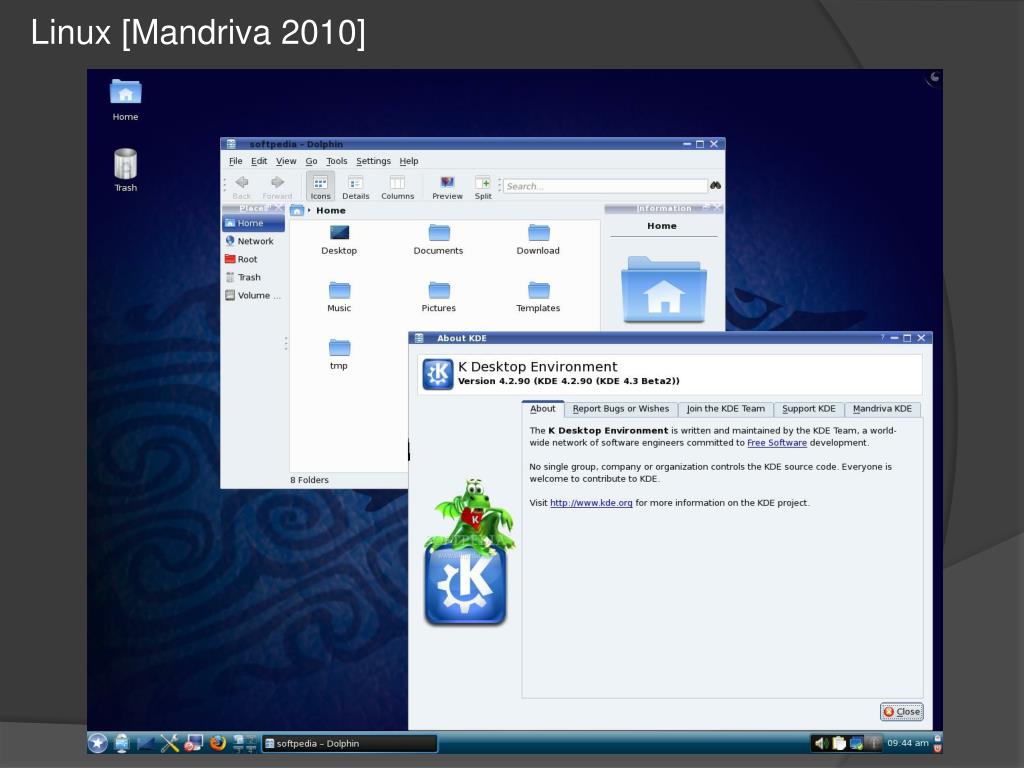Screen dimensions: 1024x768
Task: Select the Desktop folder in Dolphin
Action: [x=339, y=239]
